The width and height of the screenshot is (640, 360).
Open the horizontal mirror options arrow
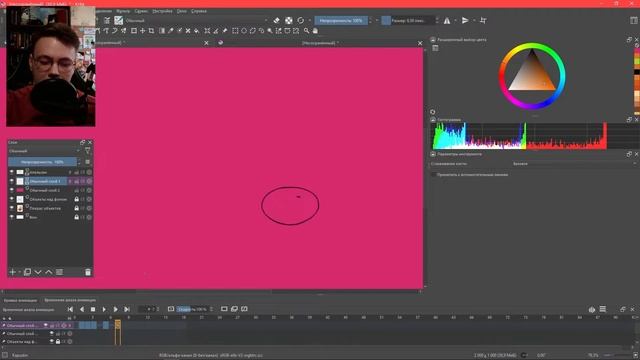tap(456, 20)
